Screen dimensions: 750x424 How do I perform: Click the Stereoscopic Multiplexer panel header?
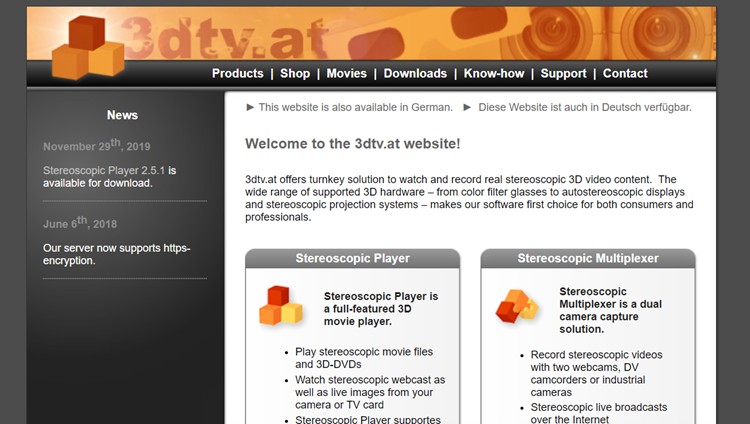pyautogui.click(x=587, y=258)
